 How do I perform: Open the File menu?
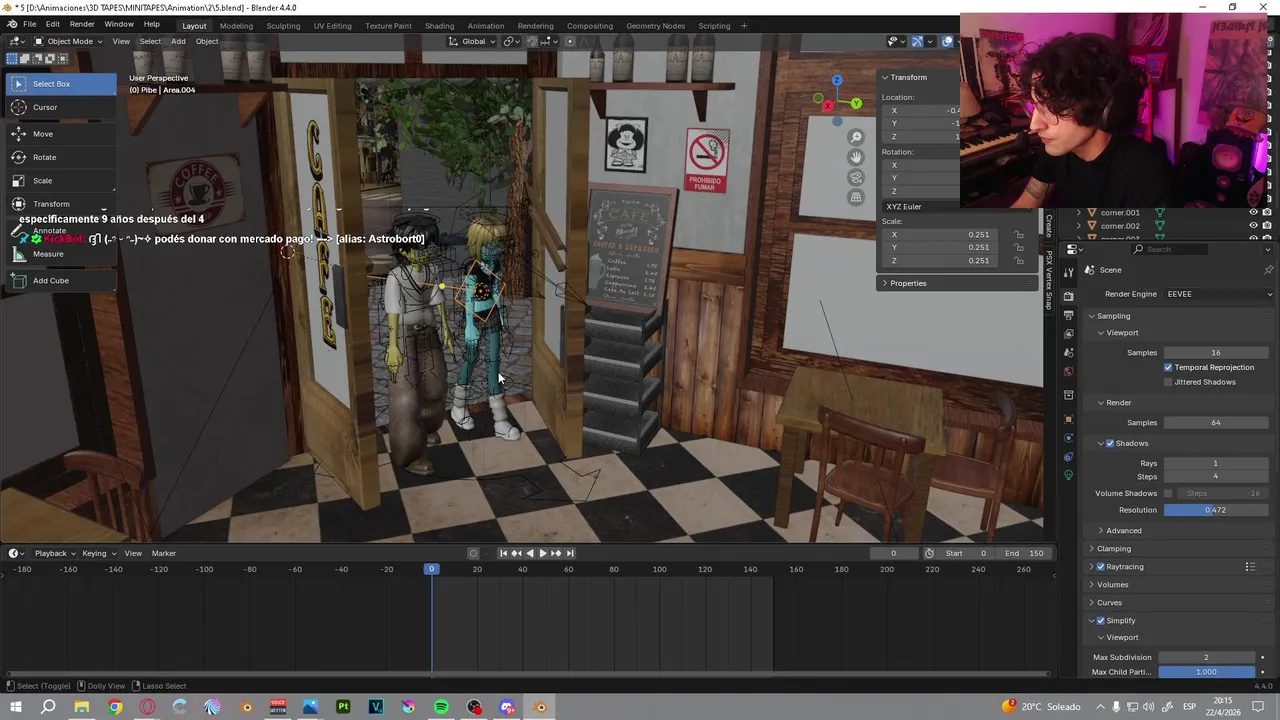pos(30,24)
